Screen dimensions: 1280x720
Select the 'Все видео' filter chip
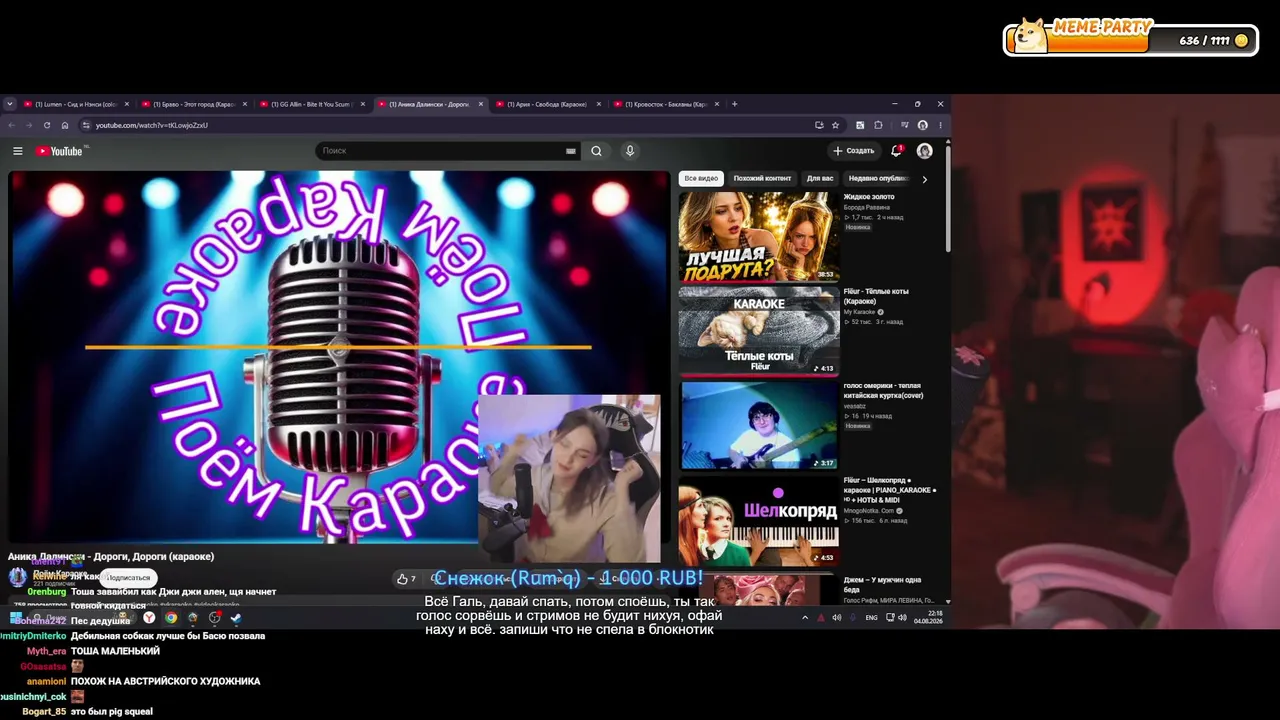(701, 179)
